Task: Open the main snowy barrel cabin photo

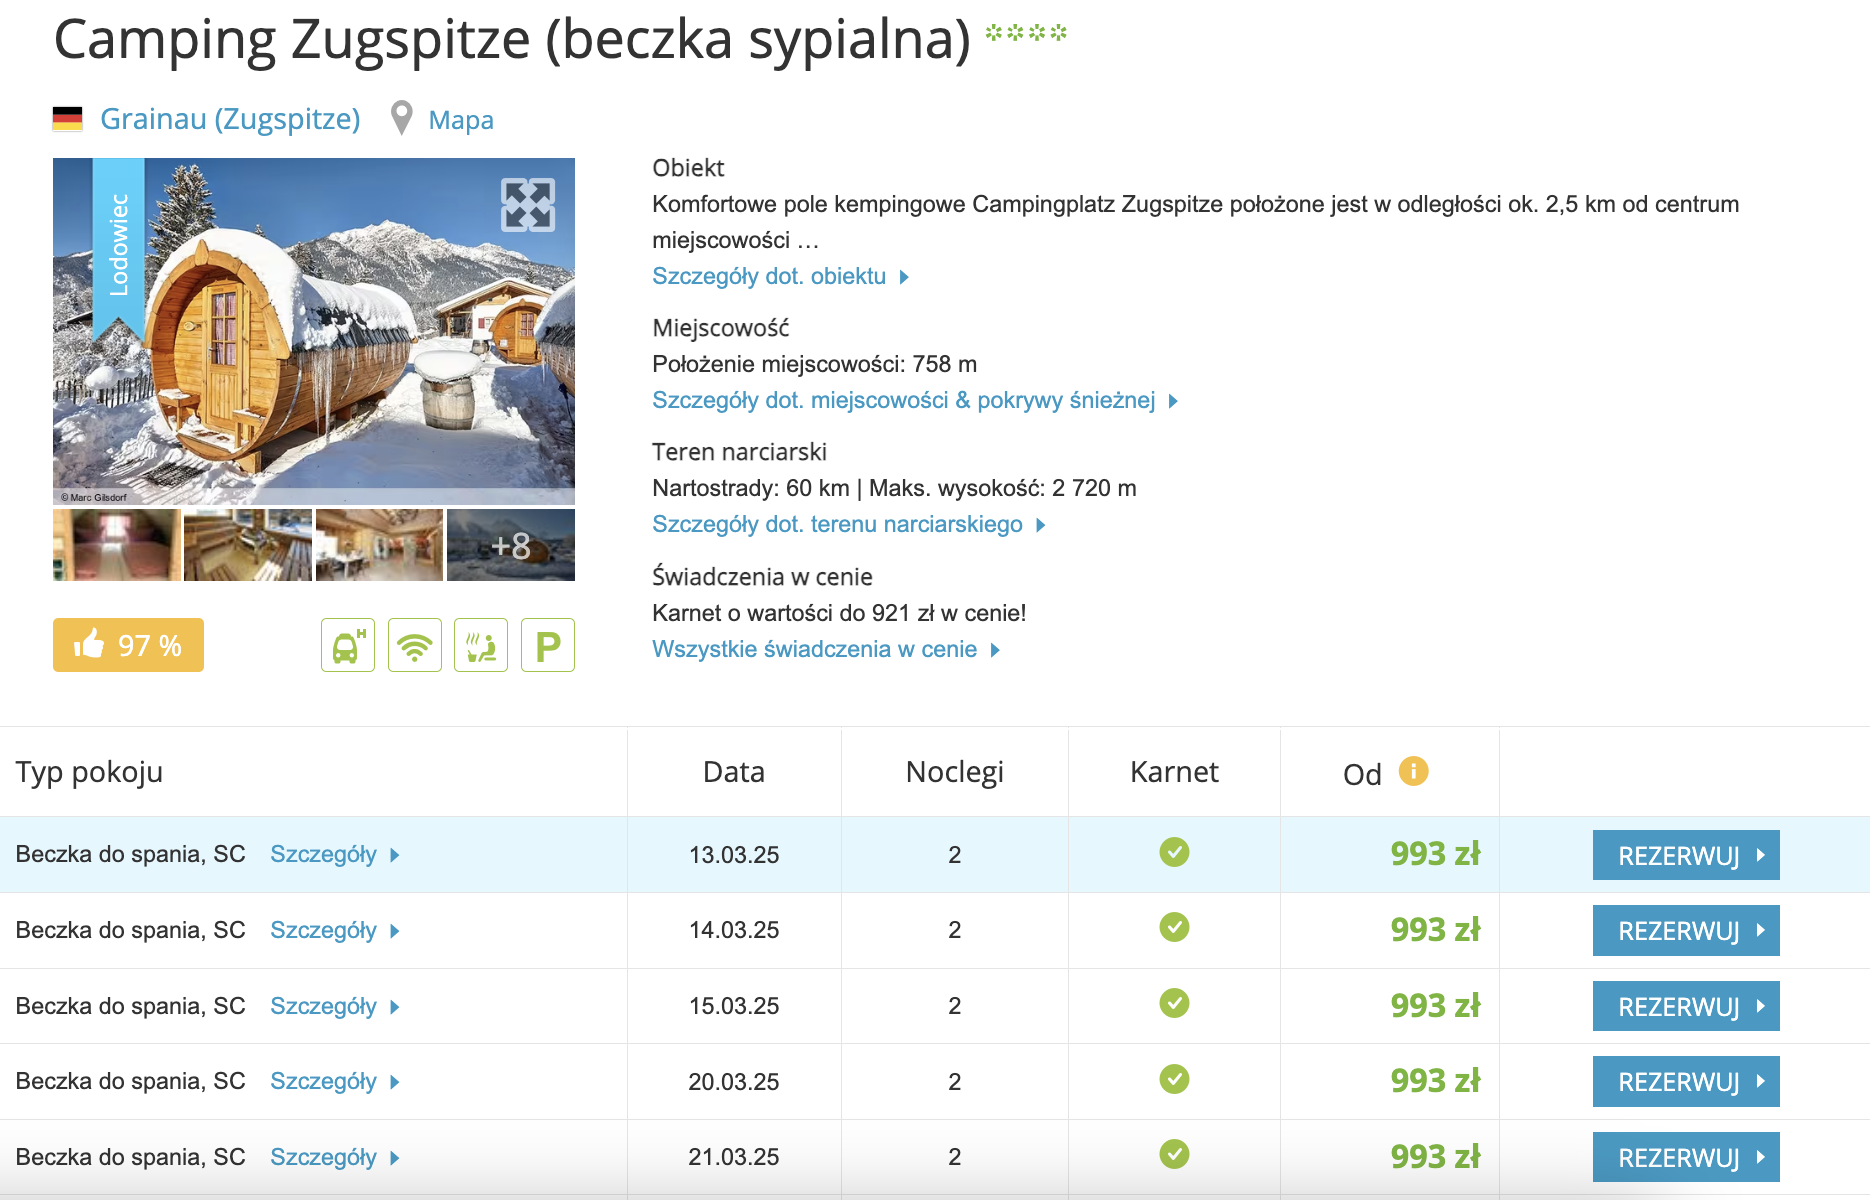Action: (314, 331)
